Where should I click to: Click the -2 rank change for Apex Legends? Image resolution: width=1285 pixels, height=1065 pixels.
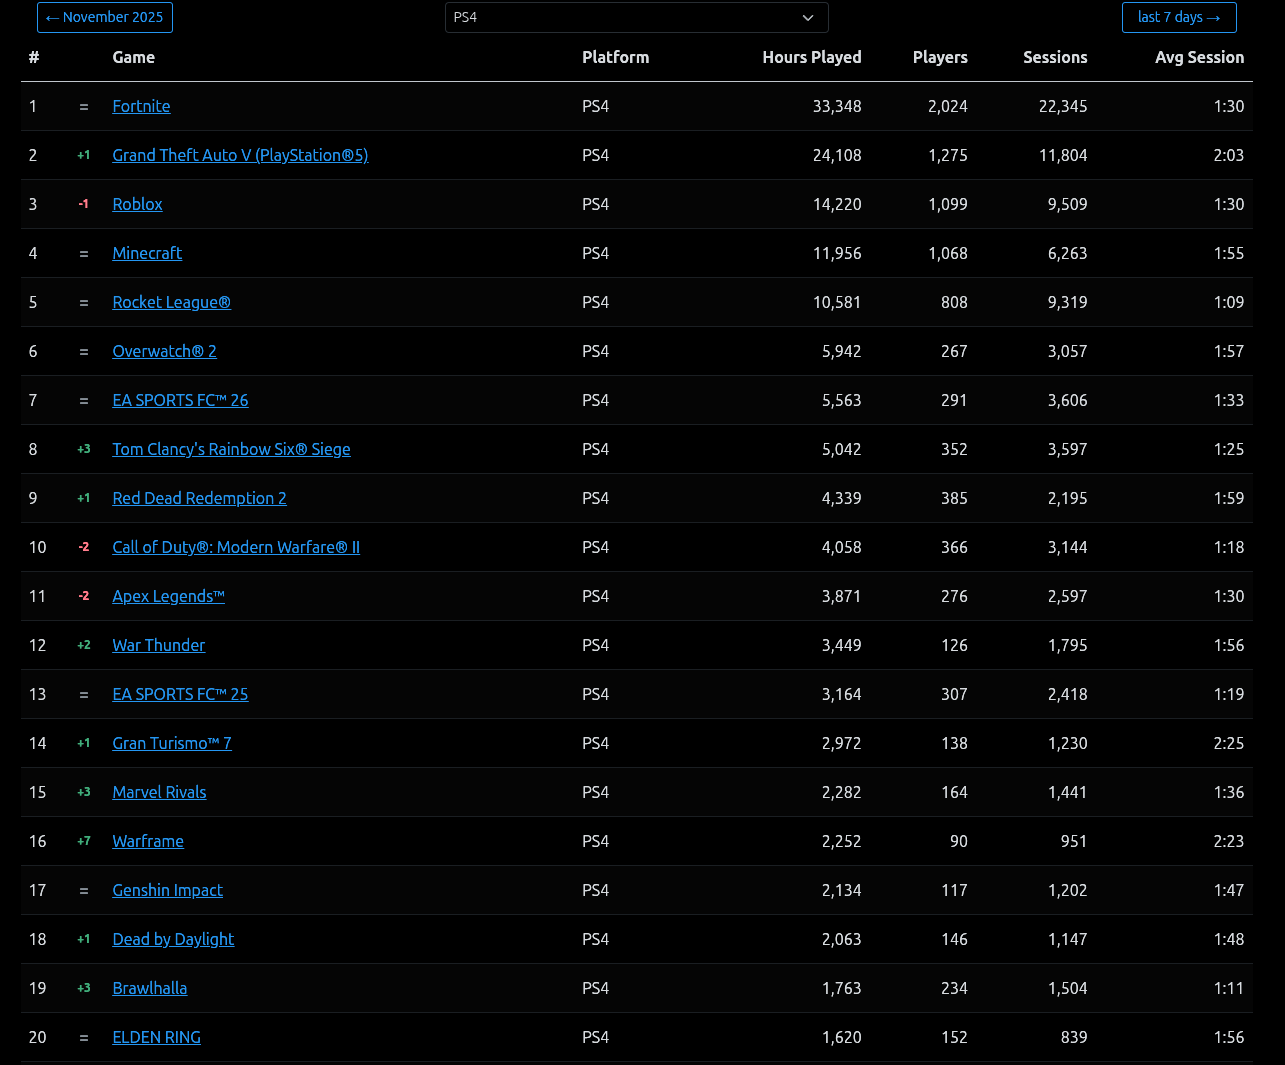(84, 596)
